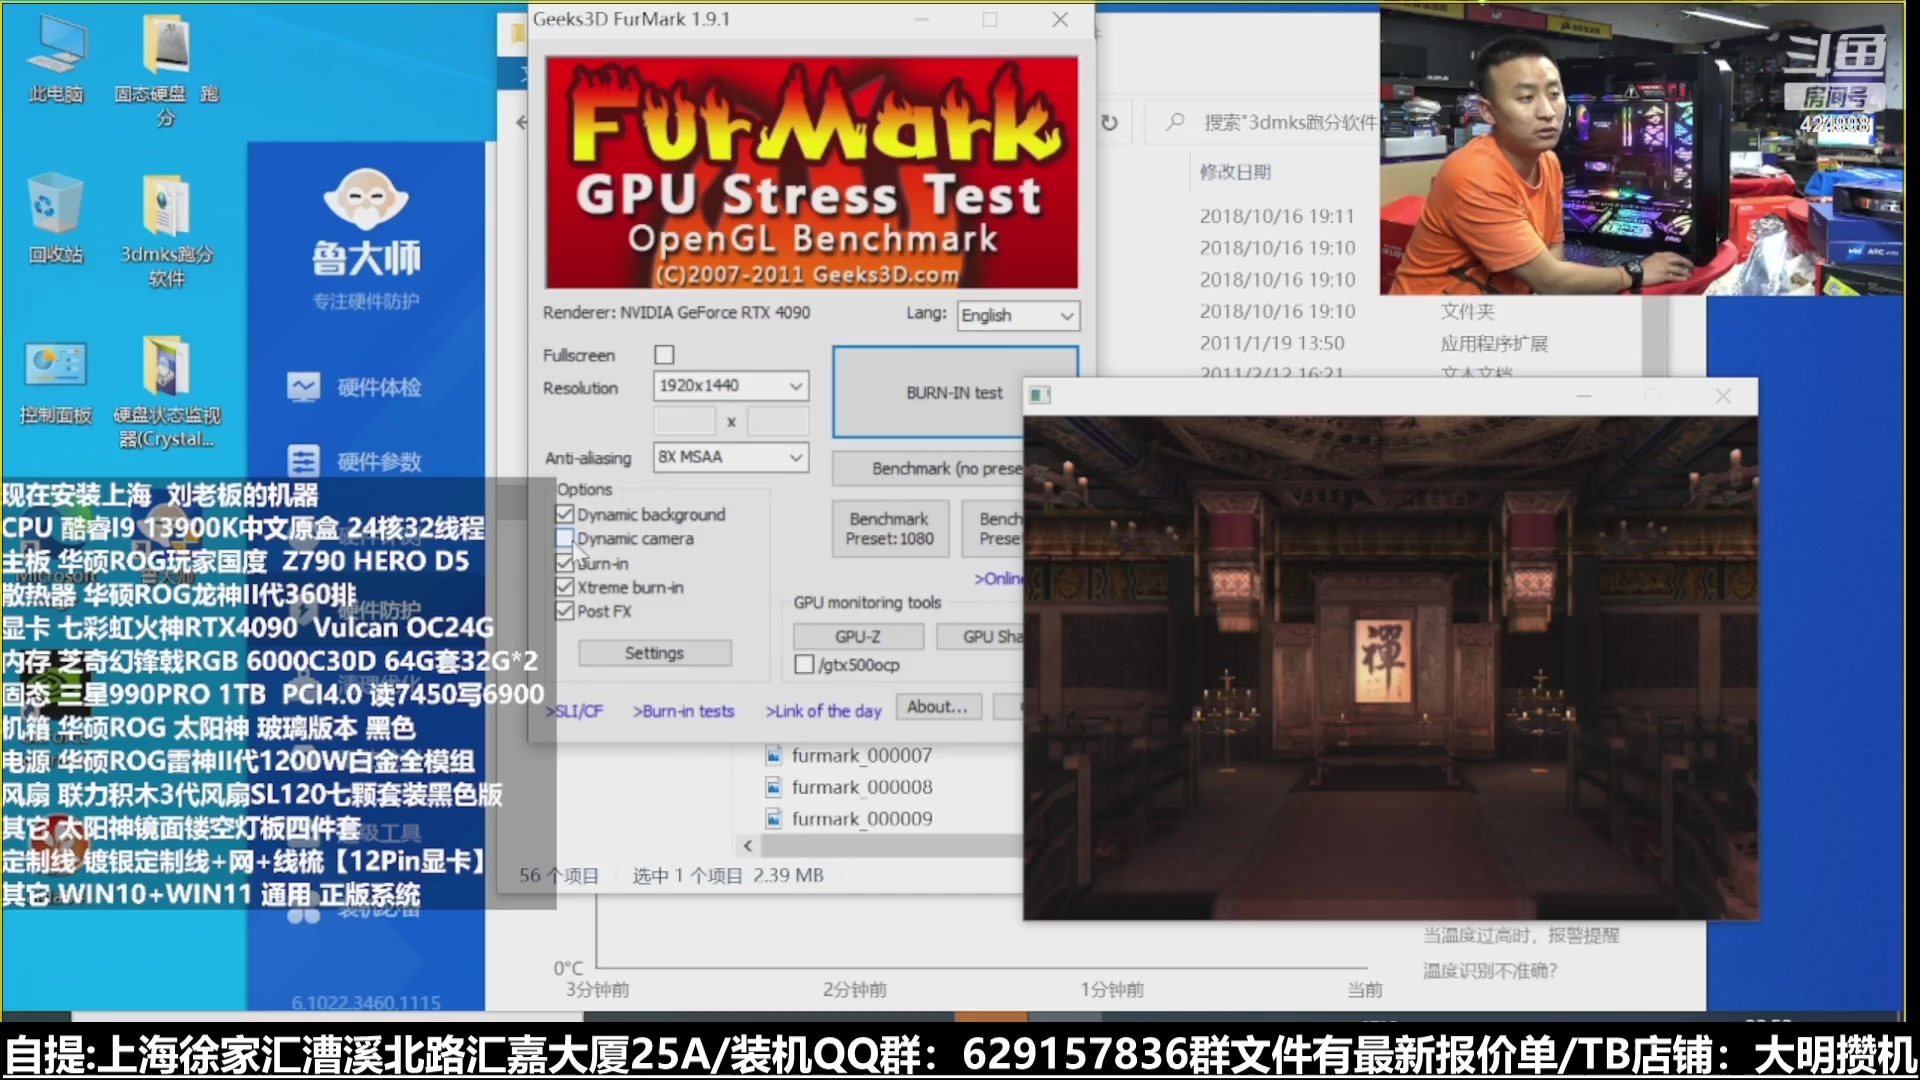Select the furmark_000007 file name
Screen dimensions: 1920x1080
click(x=862, y=756)
